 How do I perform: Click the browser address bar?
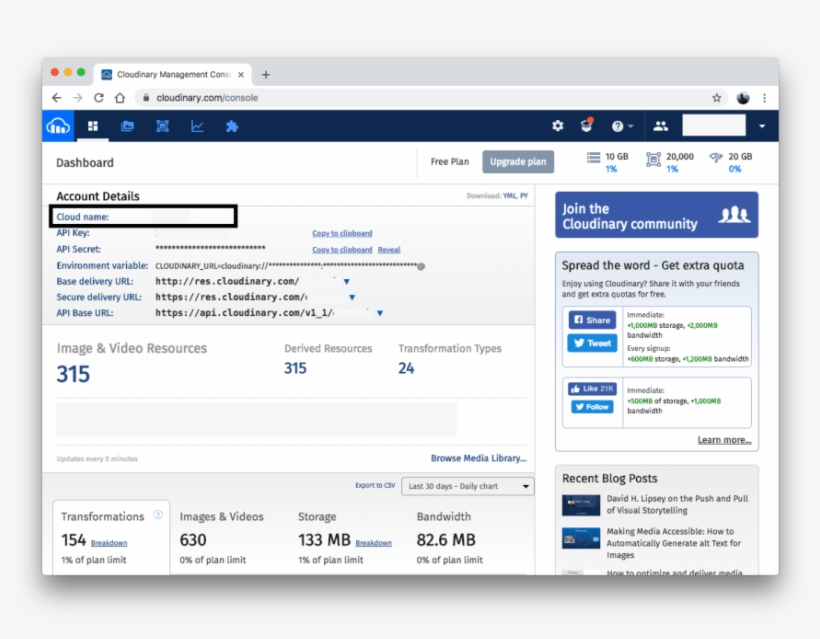pyautogui.click(x=420, y=98)
